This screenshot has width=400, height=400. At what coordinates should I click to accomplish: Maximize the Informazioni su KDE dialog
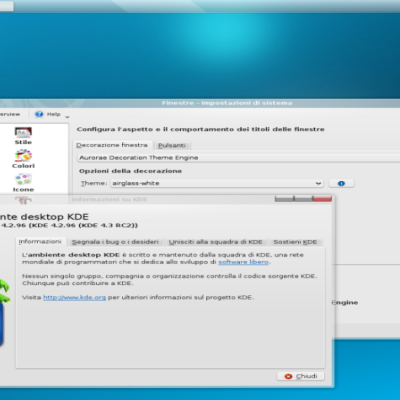point(303,199)
